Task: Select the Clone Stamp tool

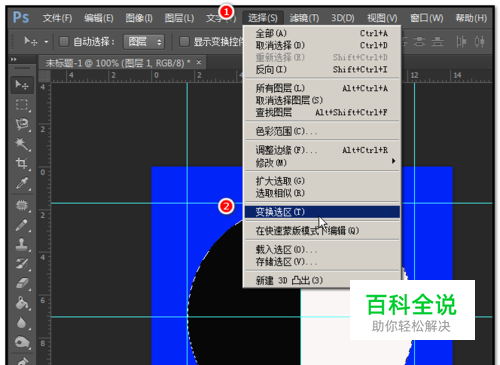Action: (22, 245)
